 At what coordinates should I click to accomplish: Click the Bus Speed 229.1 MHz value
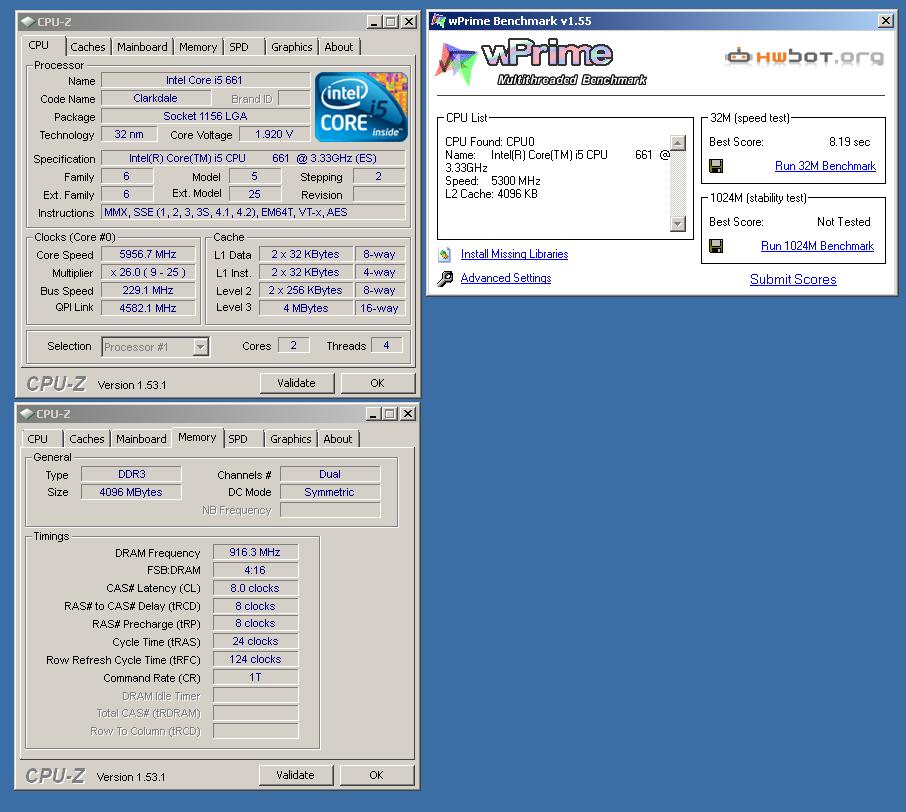tap(148, 290)
